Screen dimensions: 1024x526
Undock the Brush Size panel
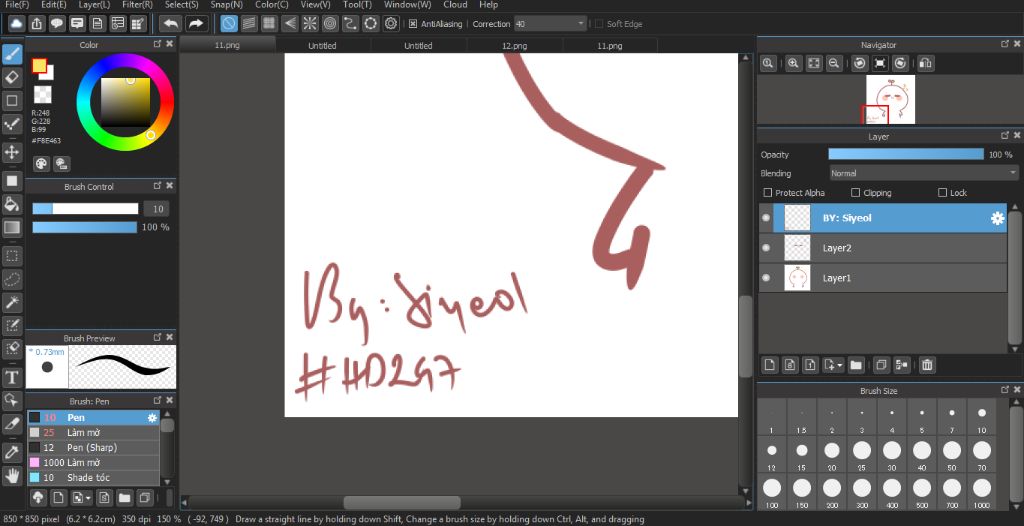1005,389
